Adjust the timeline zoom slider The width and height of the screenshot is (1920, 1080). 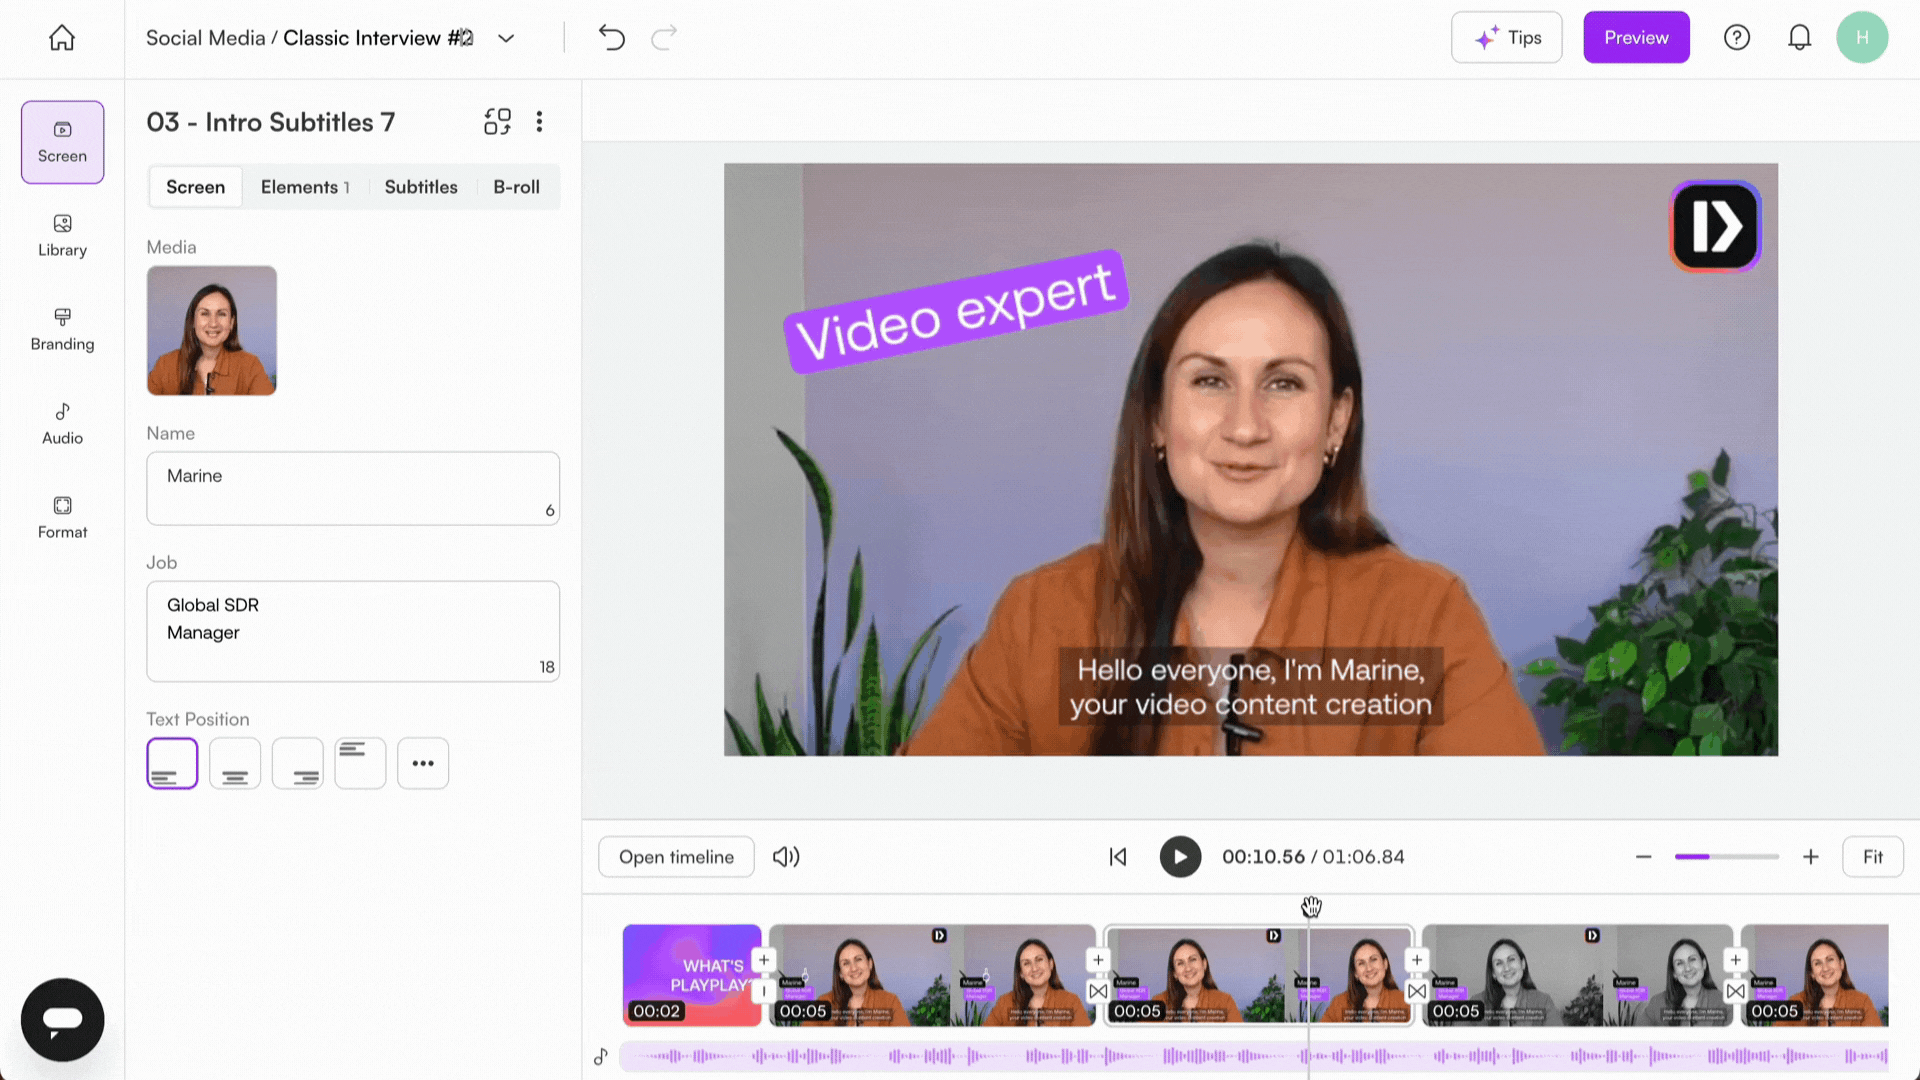pos(1726,856)
